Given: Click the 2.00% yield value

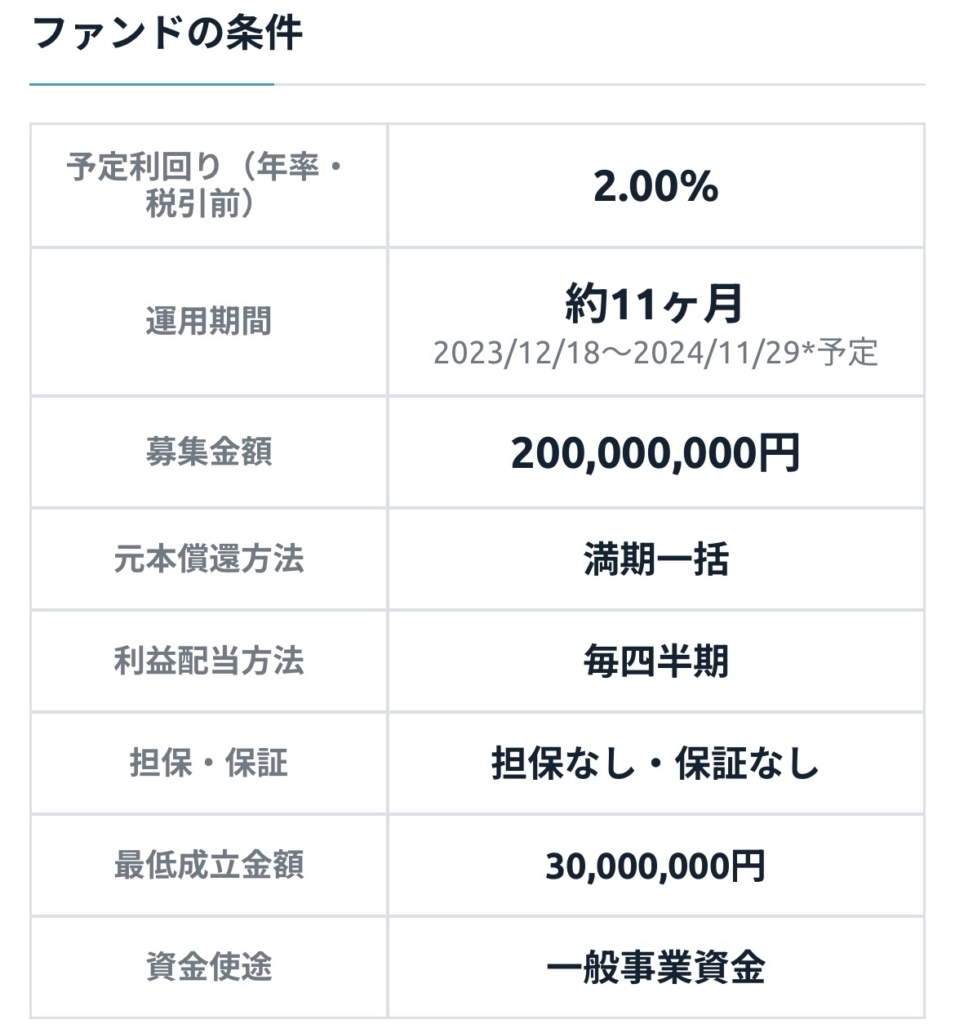Looking at the screenshot, I should coord(655,187).
